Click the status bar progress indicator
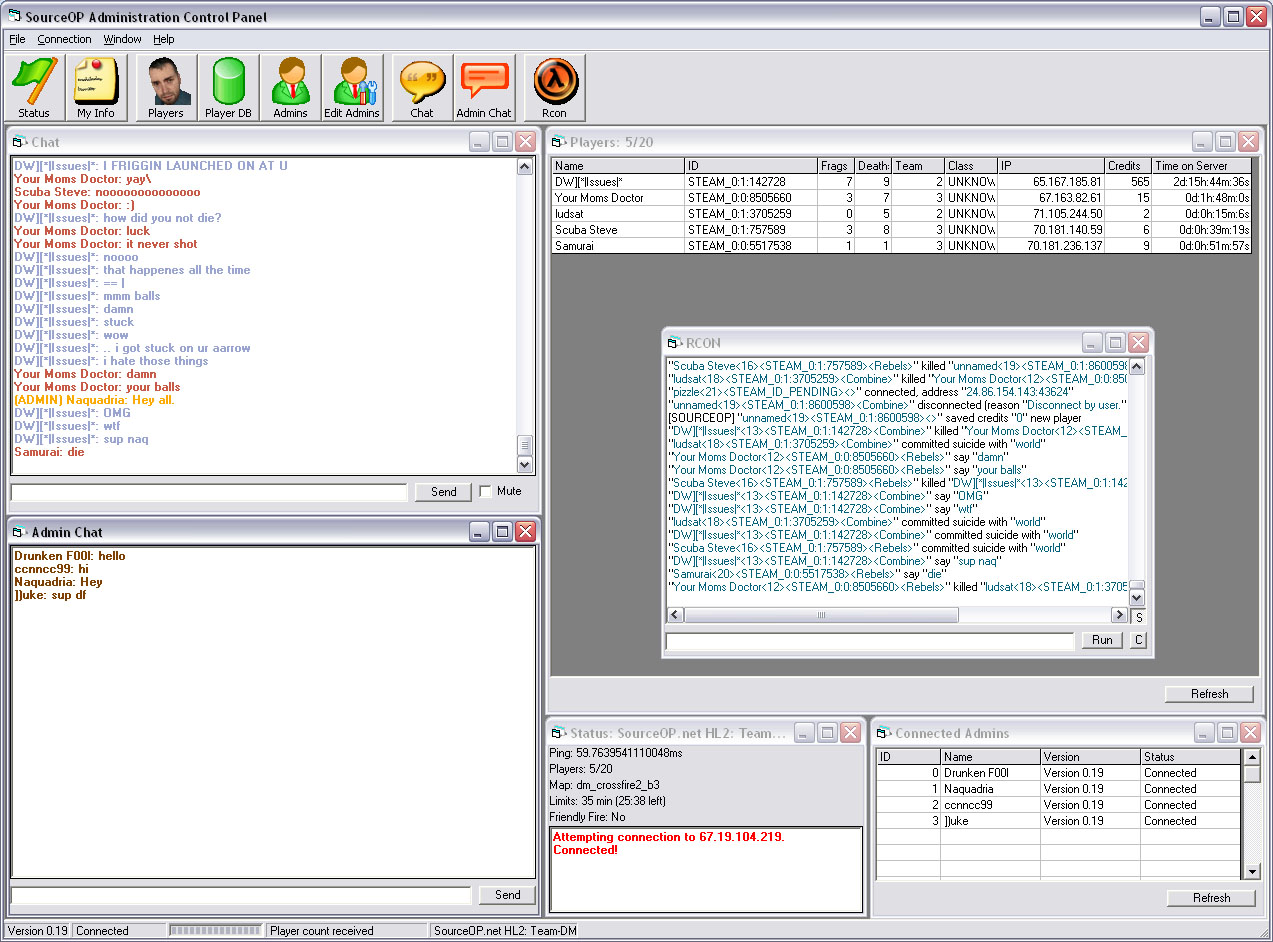Image resolution: width=1273 pixels, height=942 pixels. pyautogui.click(x=215, y=931)
